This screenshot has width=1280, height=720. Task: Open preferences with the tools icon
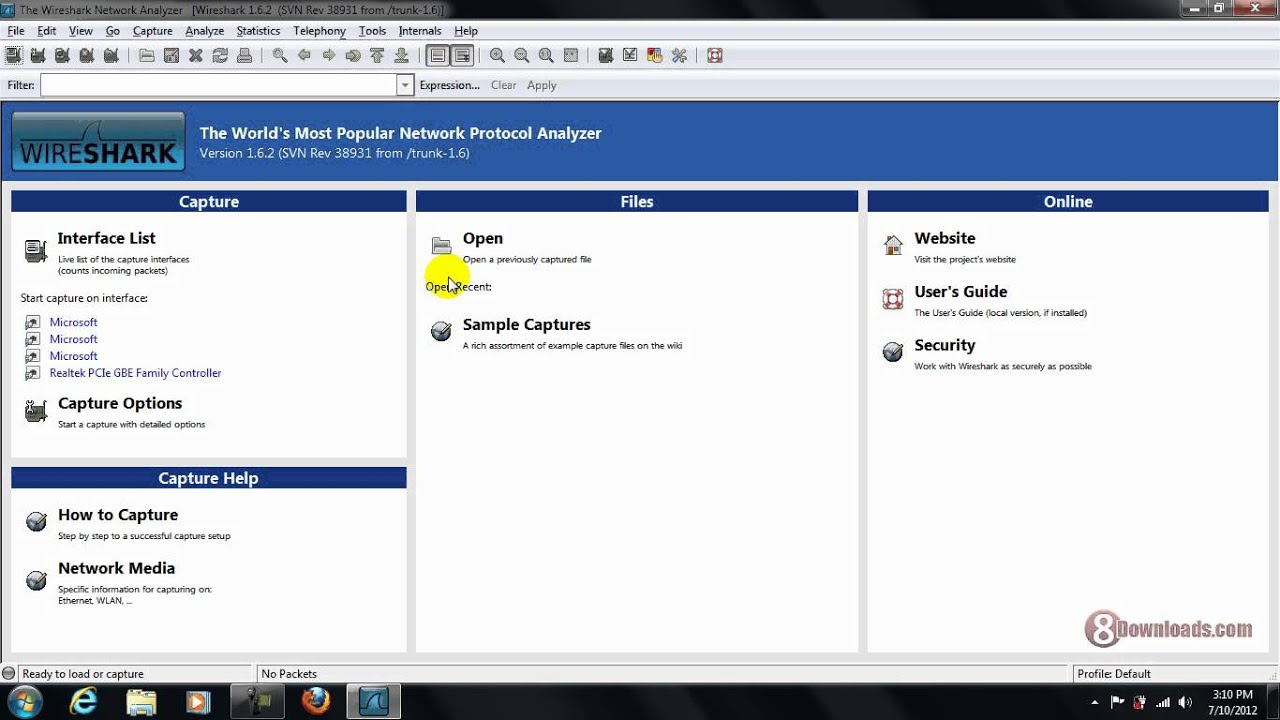click(679, 56)
